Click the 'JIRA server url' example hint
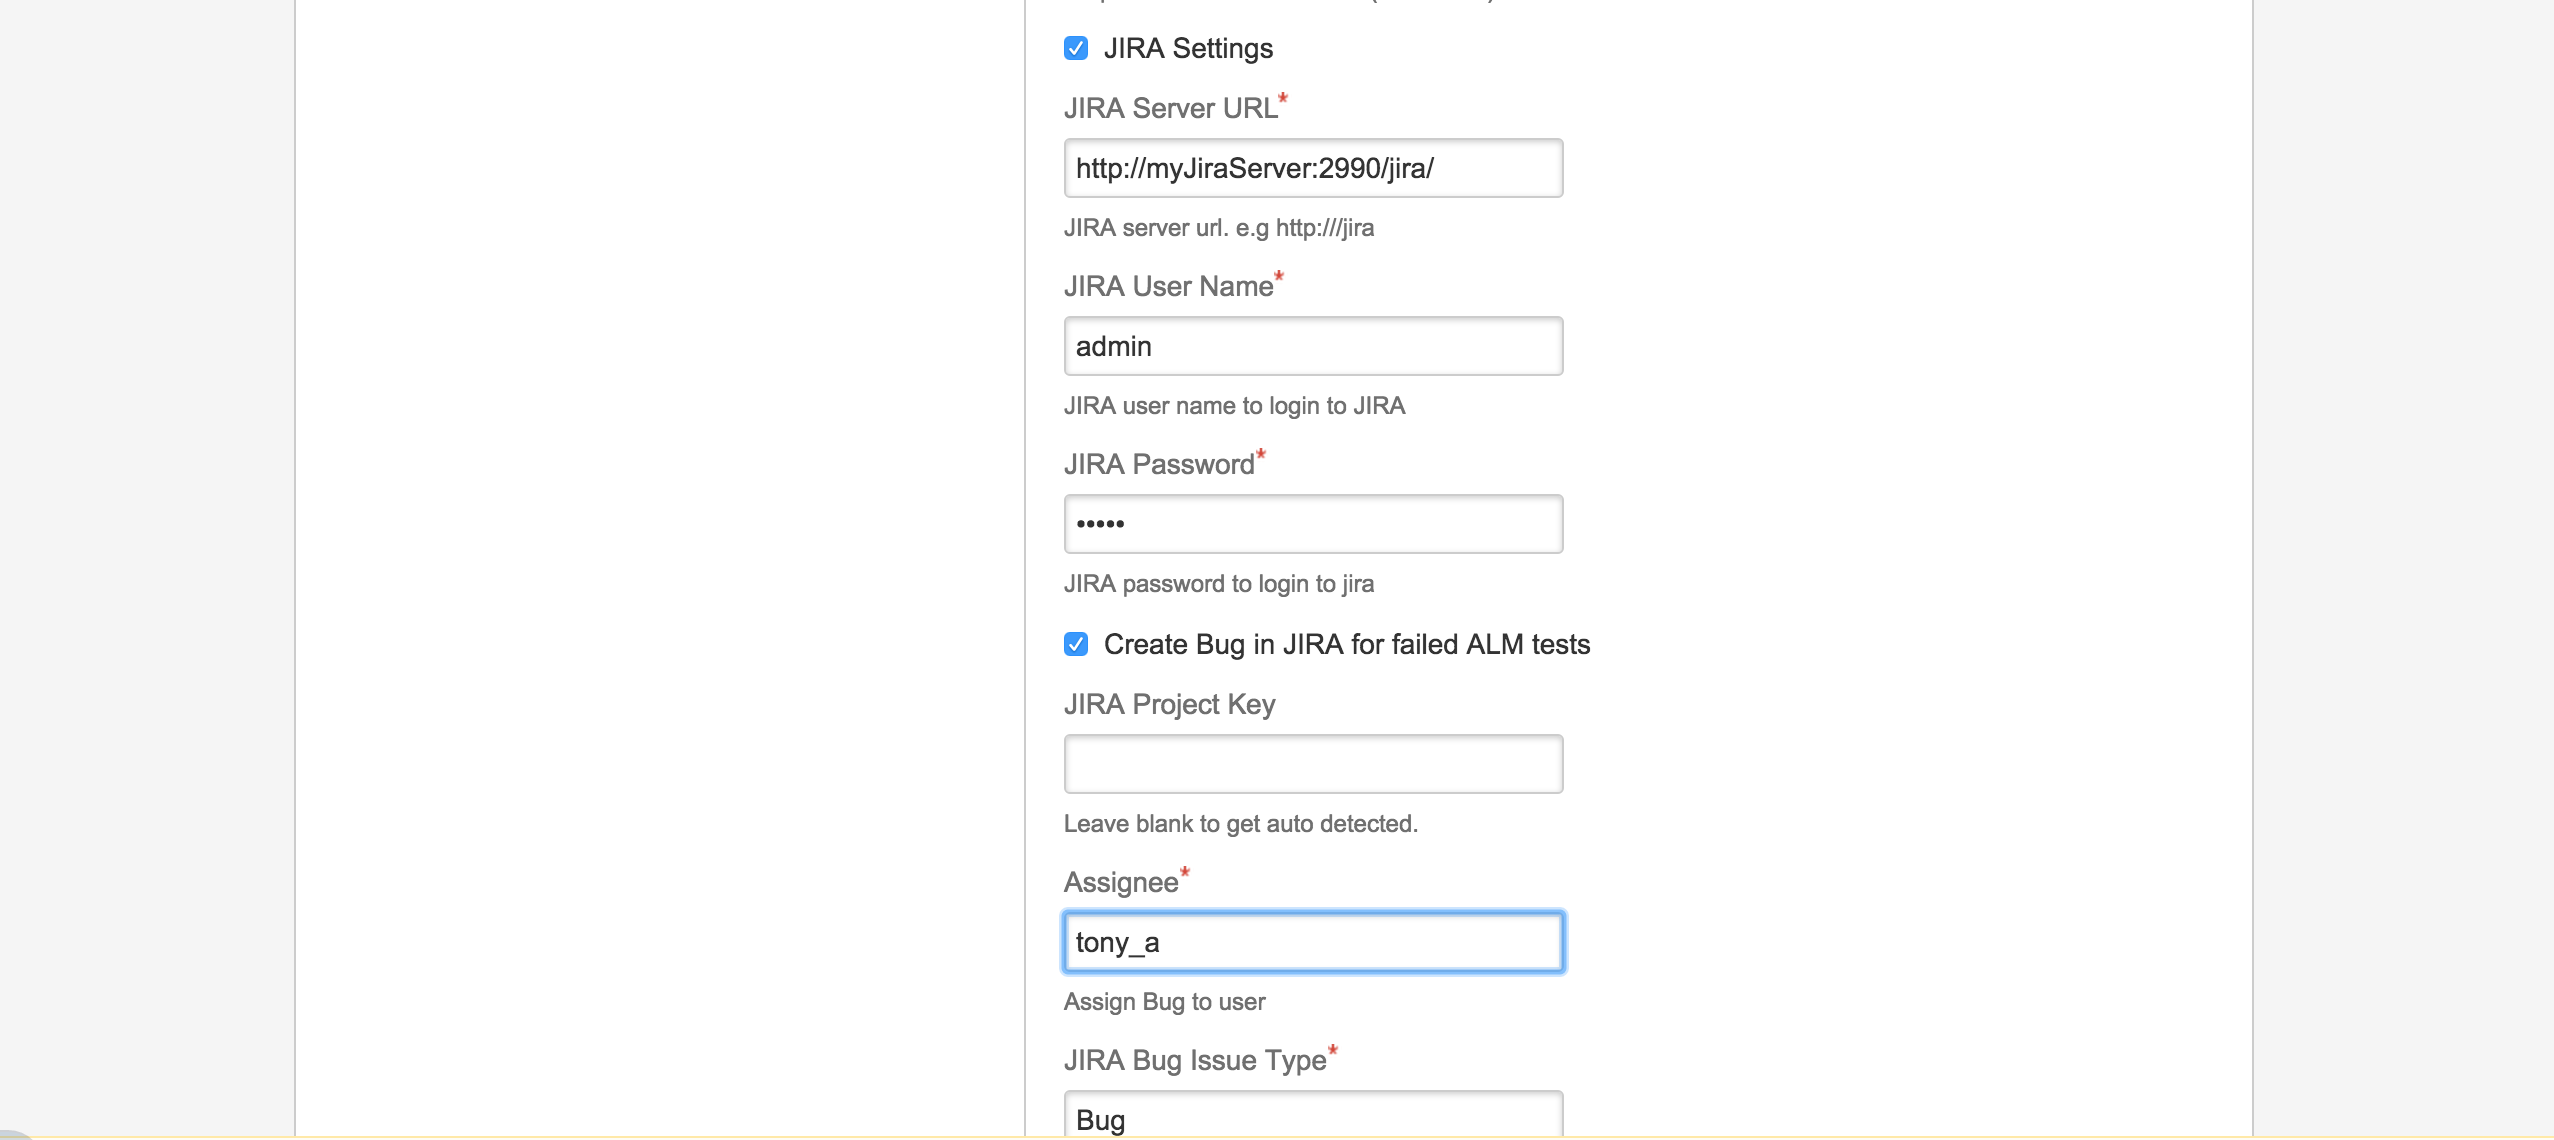The height and width of the screenshot is (1140, 2554). [1218, 228]
